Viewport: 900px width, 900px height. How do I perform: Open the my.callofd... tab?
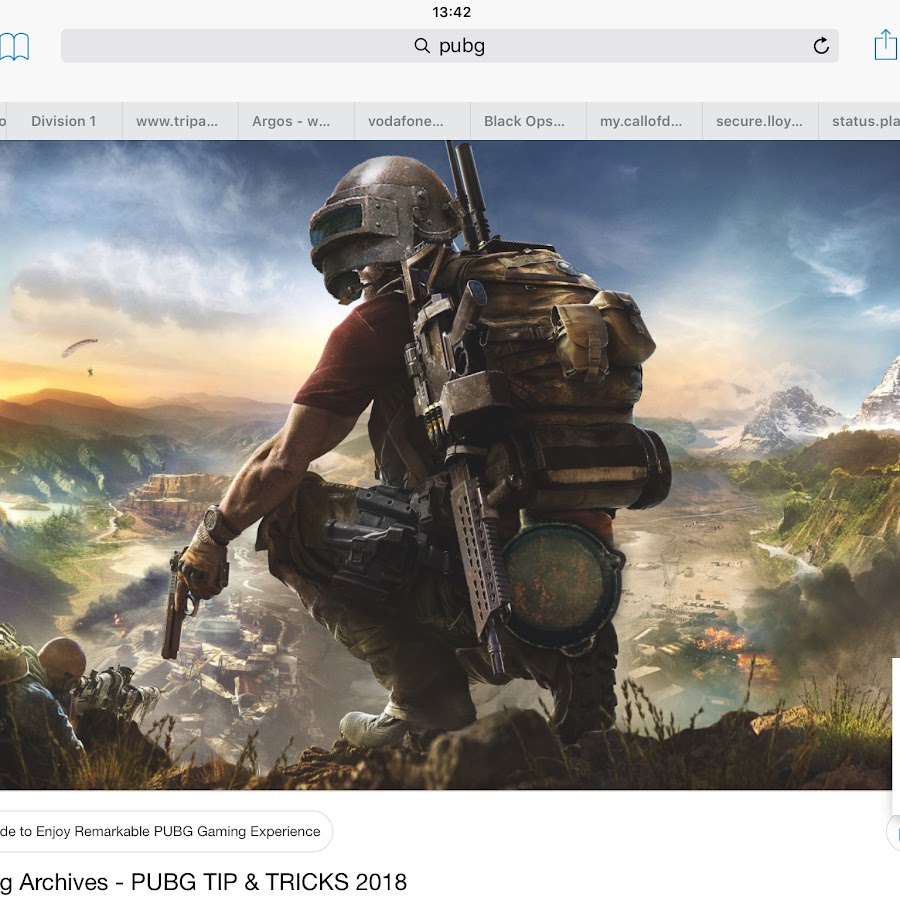click(641, 121)
